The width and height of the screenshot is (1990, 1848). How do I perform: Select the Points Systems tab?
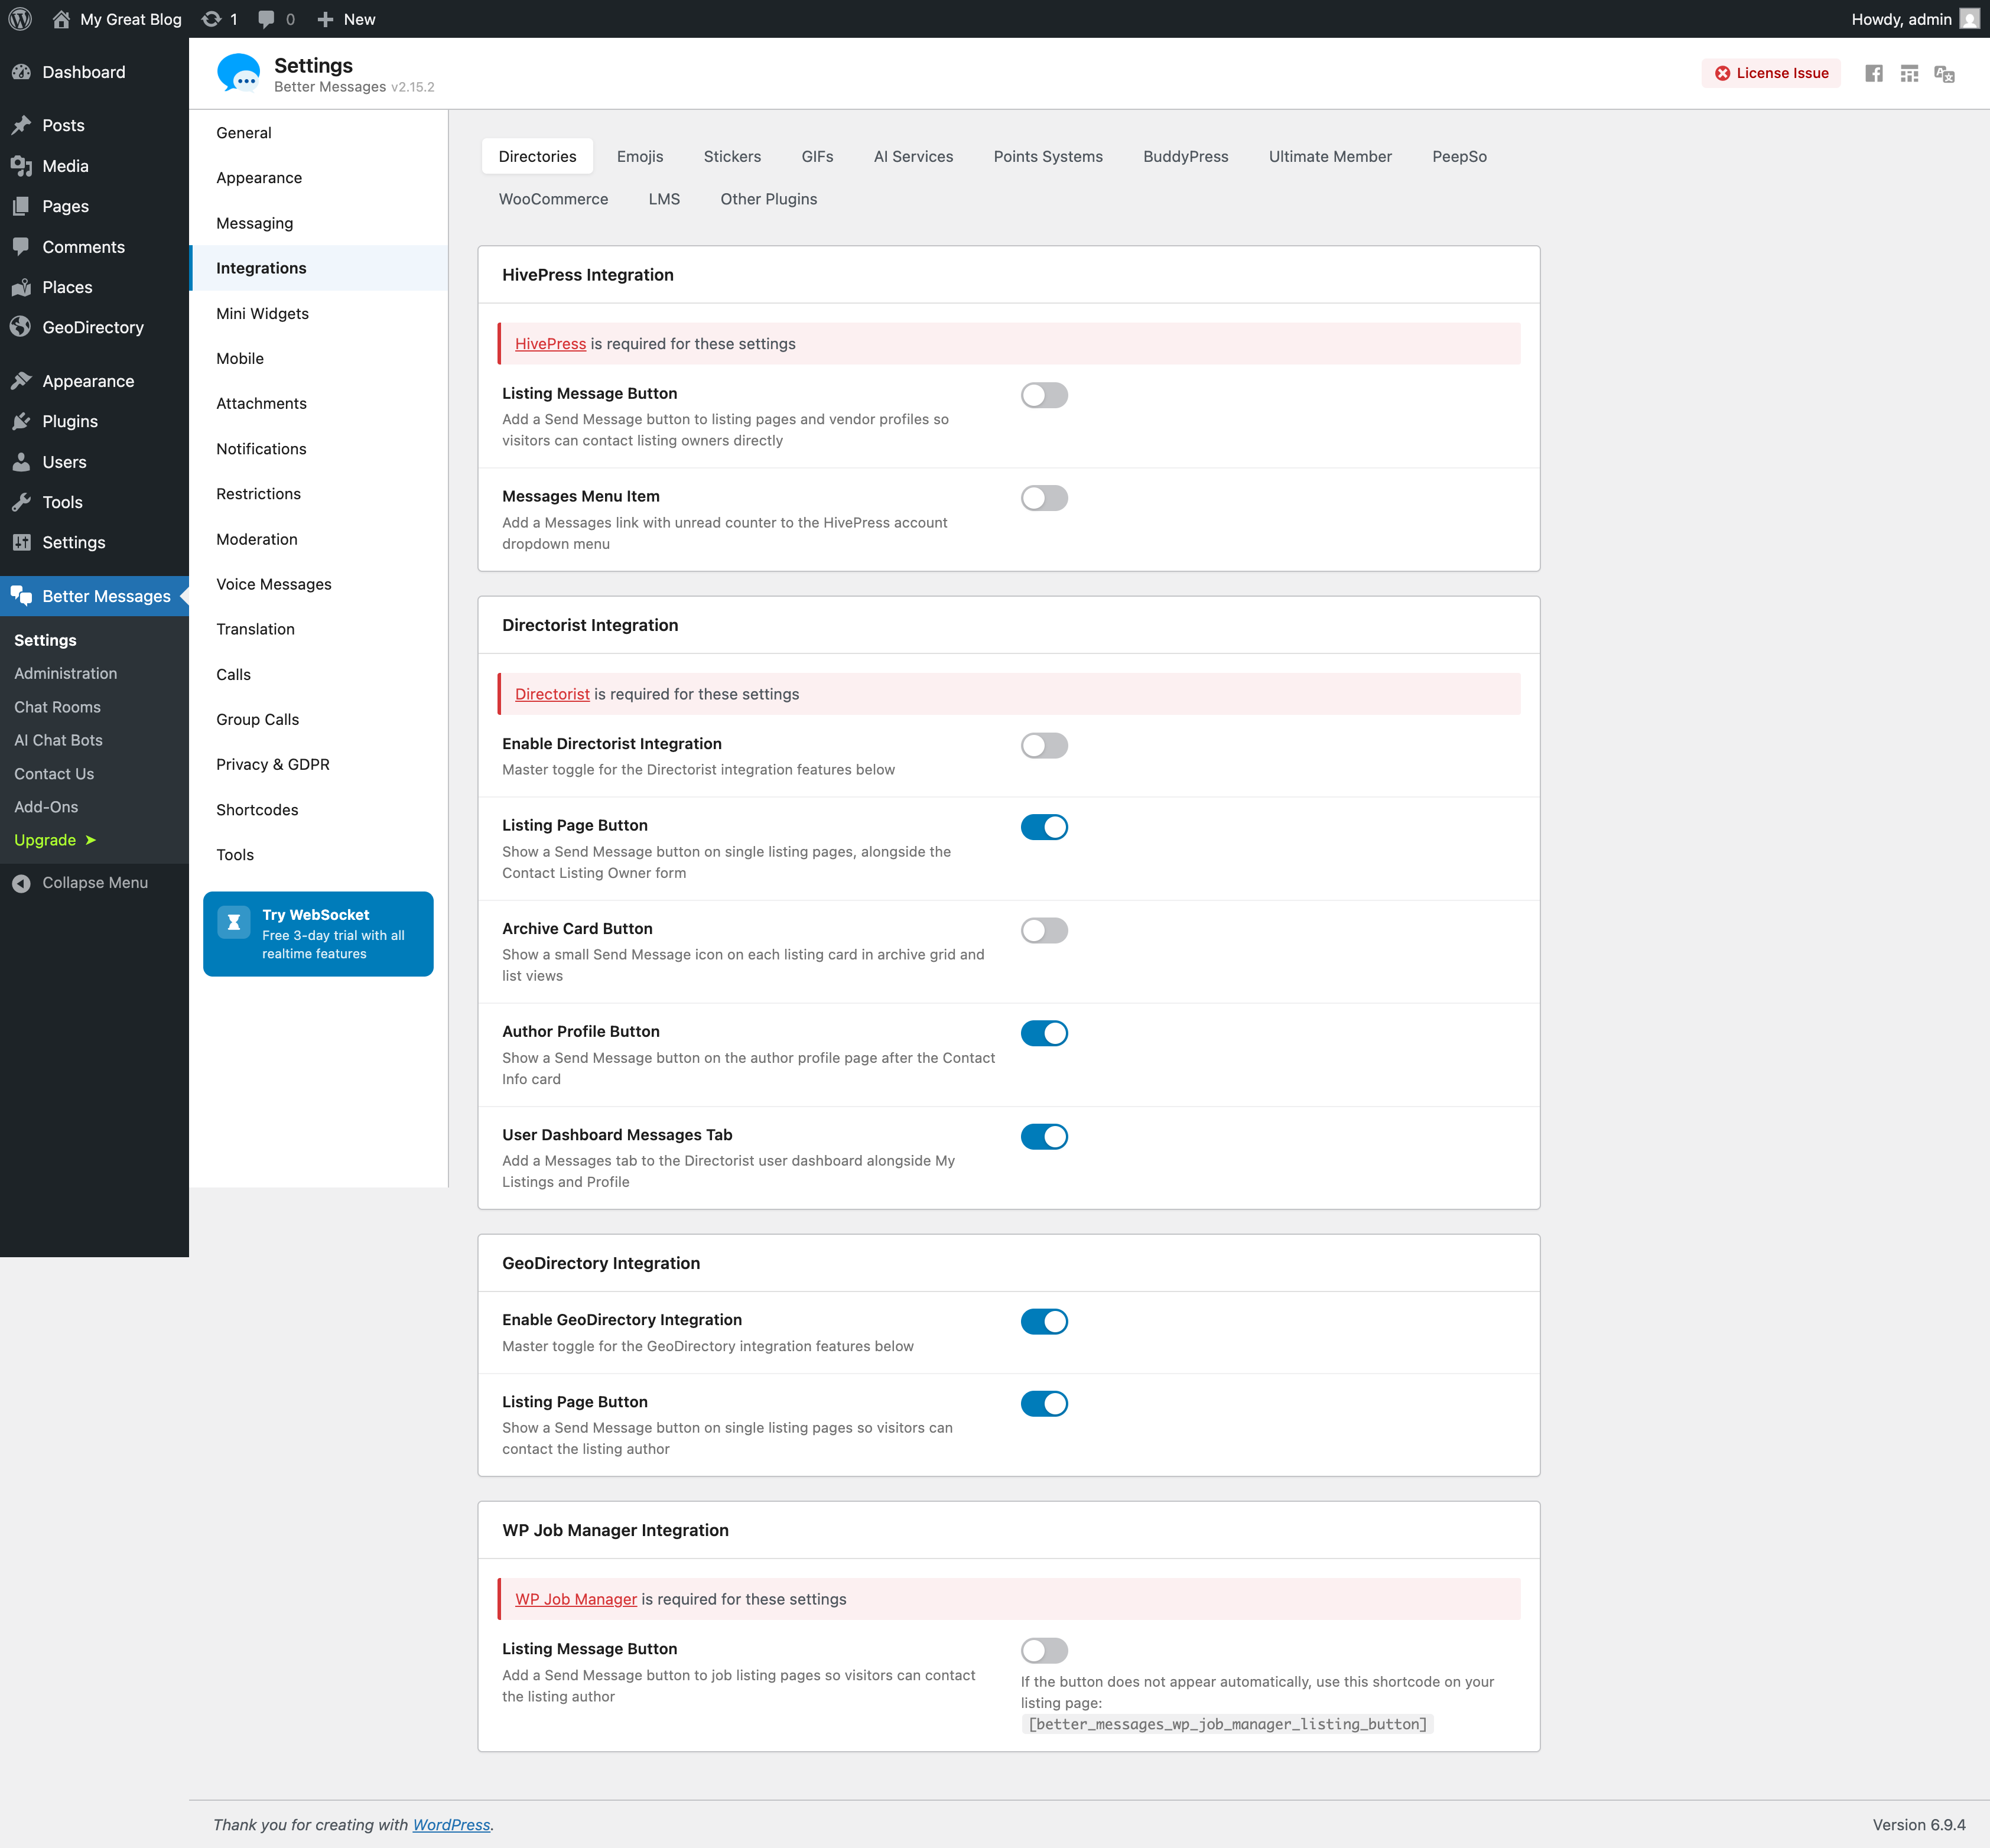pyautogui.click(x=1048, y=156)
